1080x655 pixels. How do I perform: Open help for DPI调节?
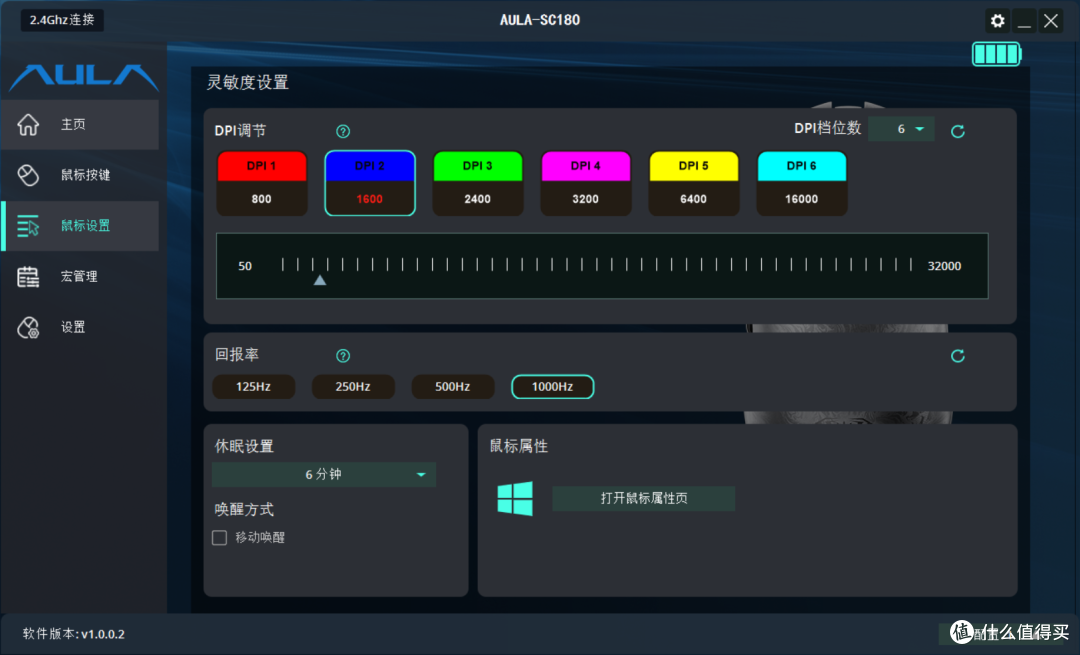click(x=343, y=131)
